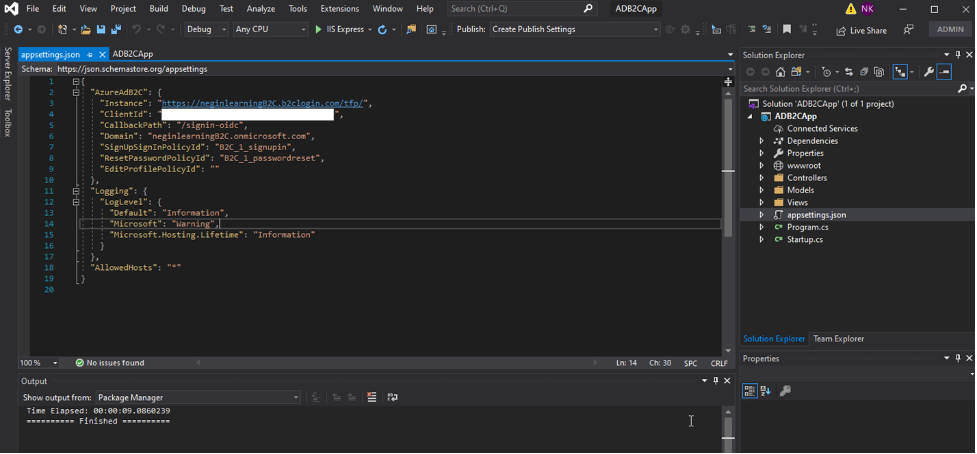The height and width of the screenshot is (454, 977).
Task: Toggle pin on appsettings.json tab
Action: click(90, 54)
